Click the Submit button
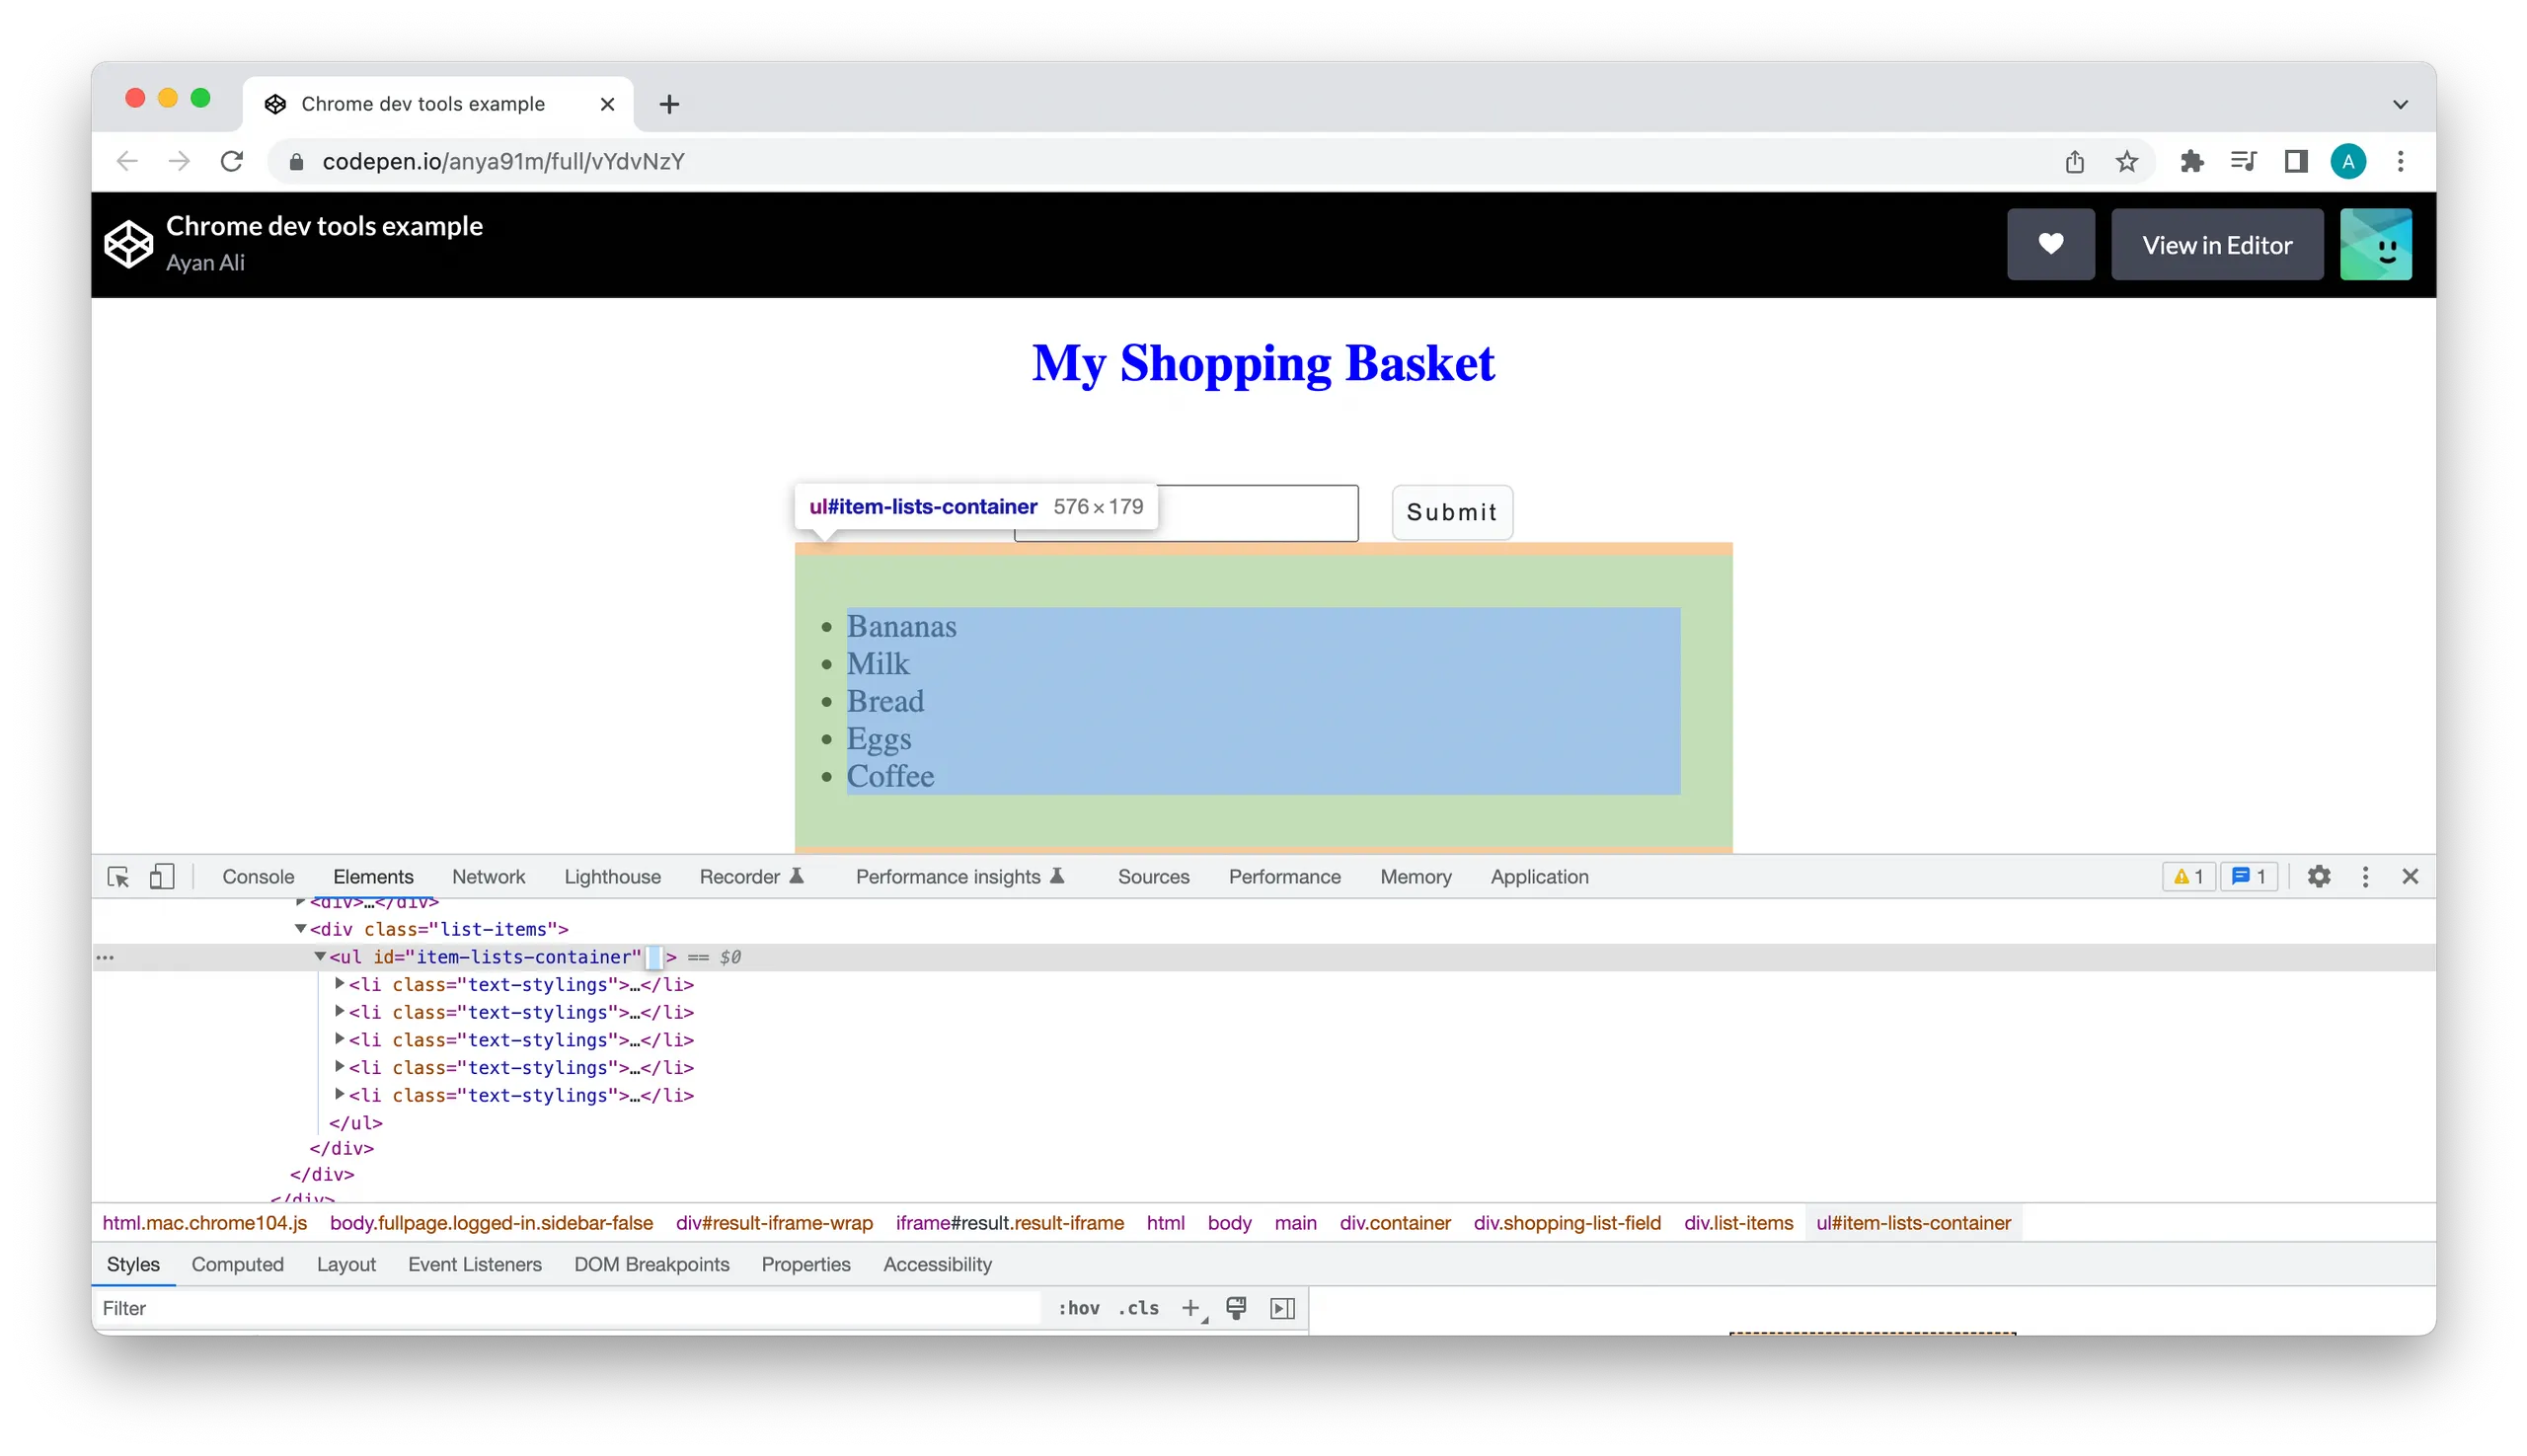This screenshot has width=2527, height=1456. (x=1451, y=512)
